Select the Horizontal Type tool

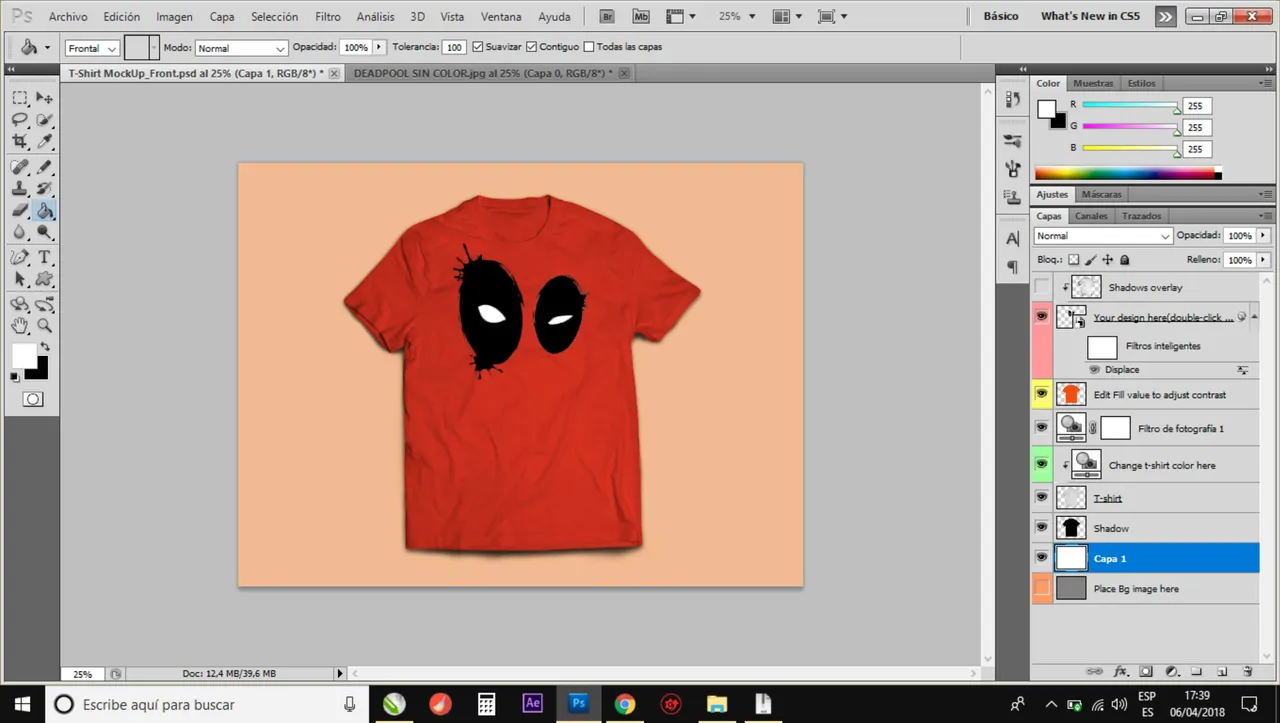tap(45, 257)
